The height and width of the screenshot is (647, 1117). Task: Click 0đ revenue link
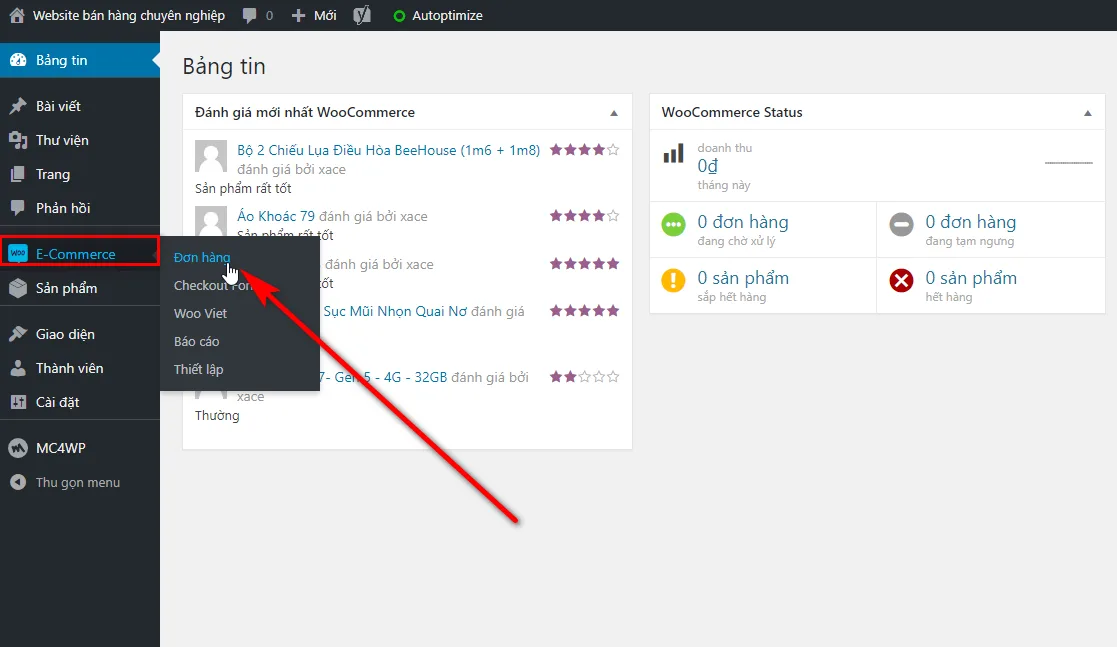click(707, 166)
